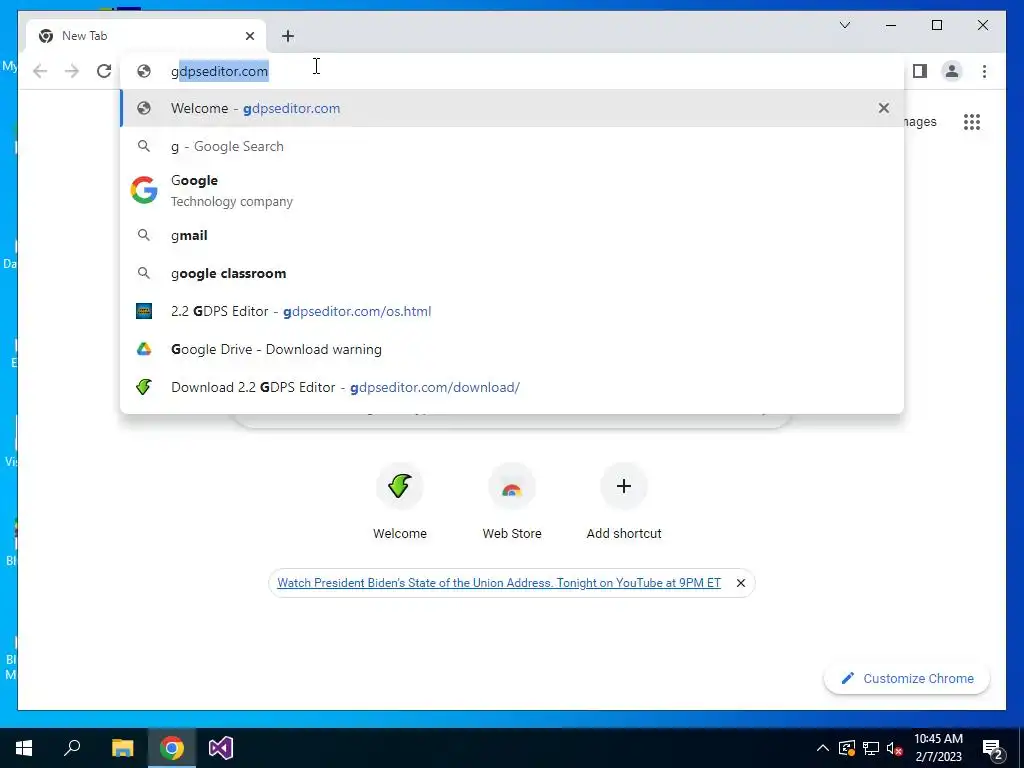Toggle the side panel icon

click(920, 71)
